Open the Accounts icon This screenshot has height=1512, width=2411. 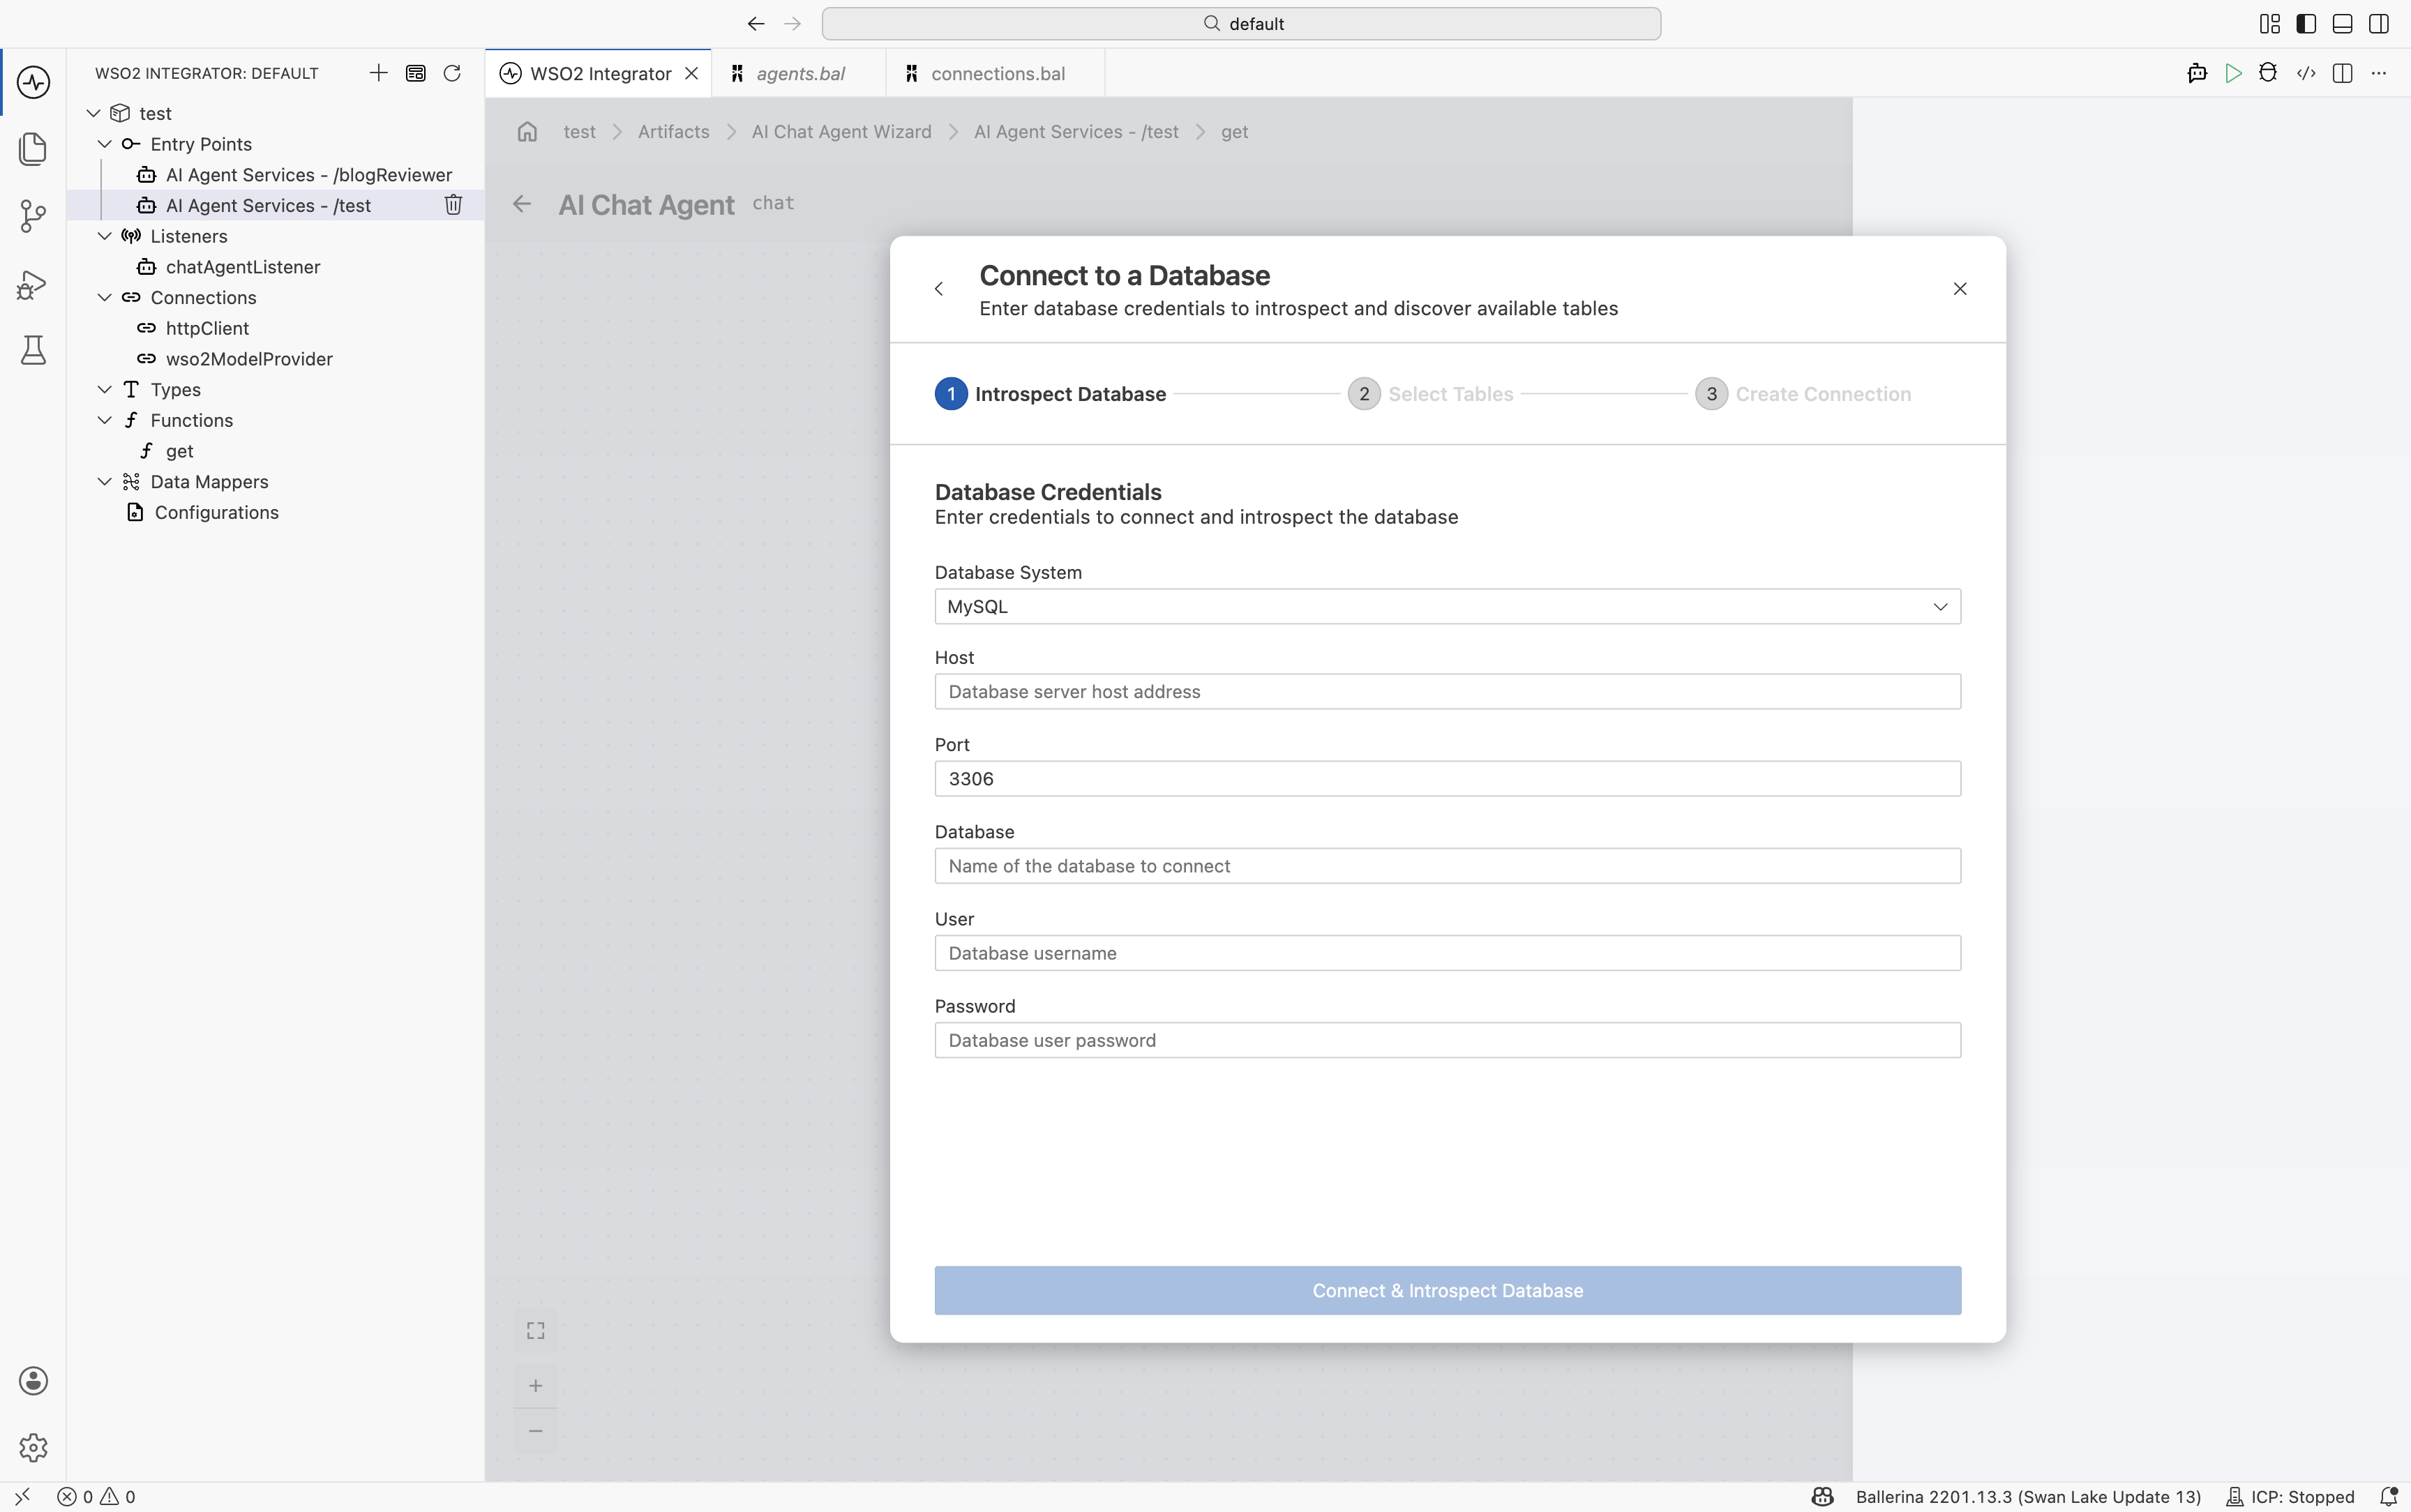pos(33,1381)
